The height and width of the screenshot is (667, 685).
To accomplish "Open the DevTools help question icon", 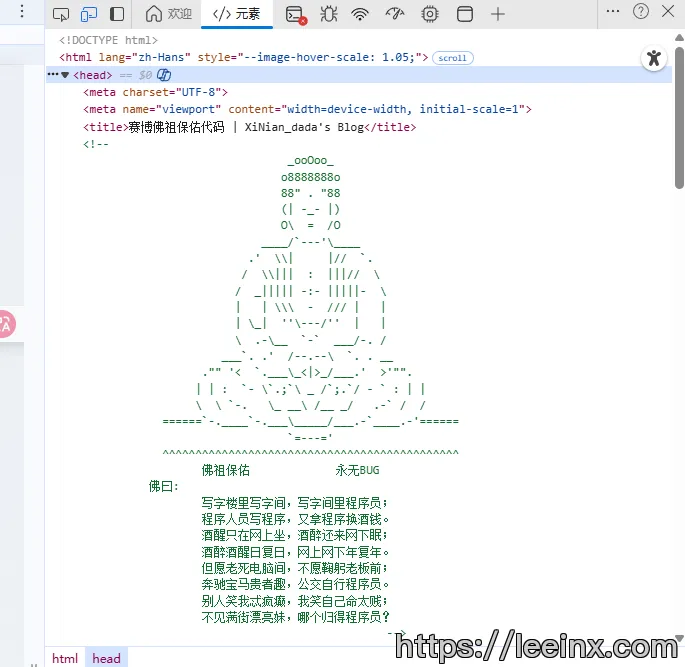I will coord(641,12).
